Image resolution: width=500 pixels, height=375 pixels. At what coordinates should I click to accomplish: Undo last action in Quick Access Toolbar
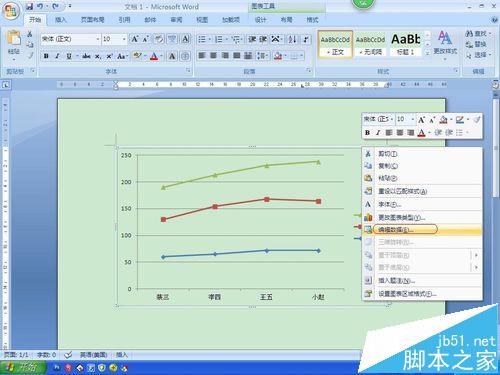click(40, 6)
